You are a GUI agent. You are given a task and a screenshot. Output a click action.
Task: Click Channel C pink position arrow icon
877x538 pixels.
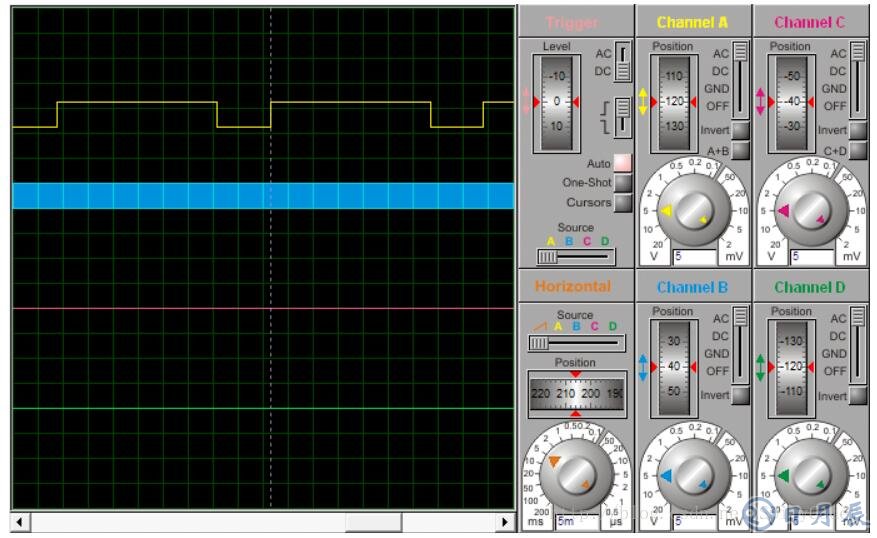point(761,102)
